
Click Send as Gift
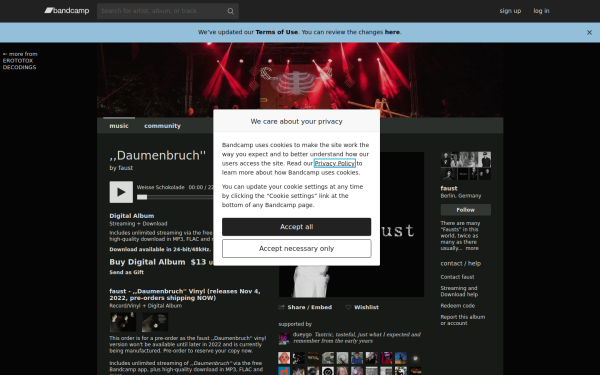click(x=126, y=272)
